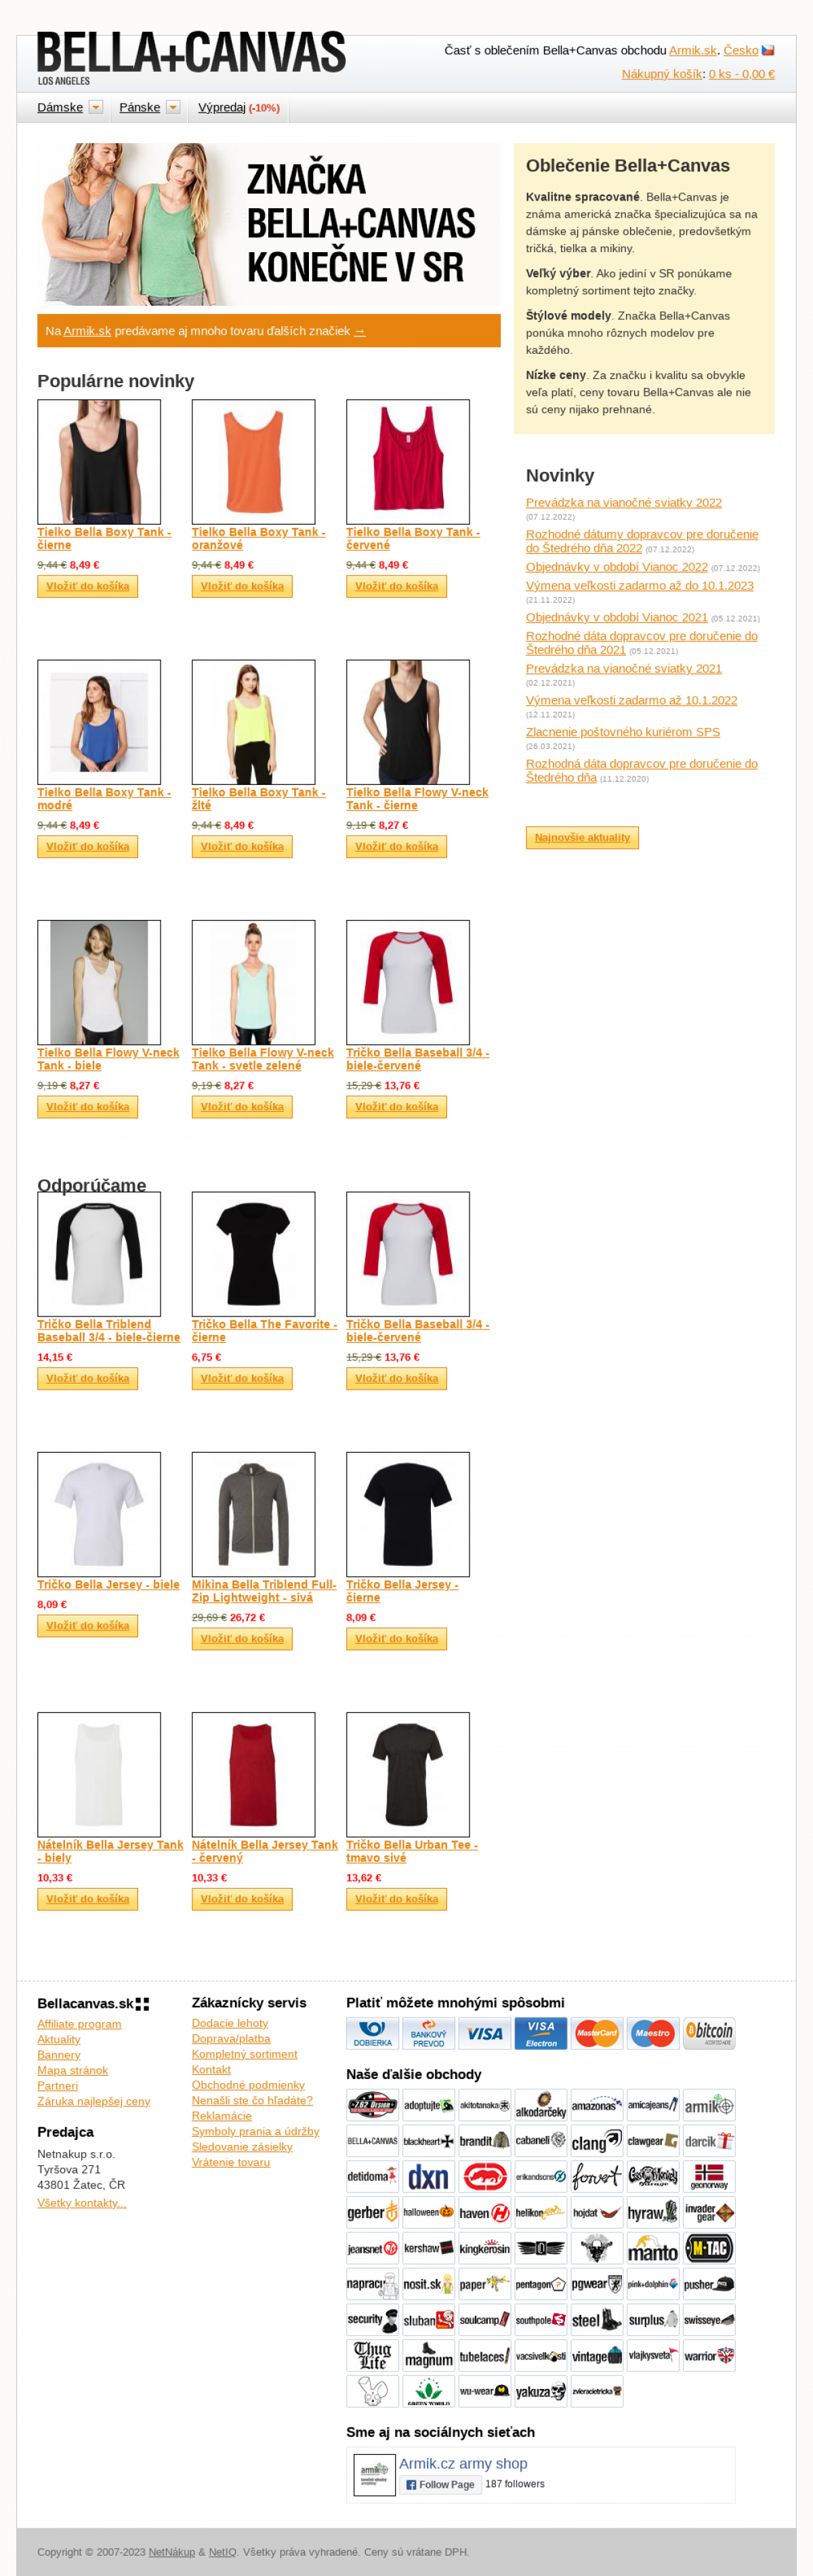This screenshot has height=2576, width=813.
Task: Open the Dámske menu item
Action: click(x=60, y=107)
